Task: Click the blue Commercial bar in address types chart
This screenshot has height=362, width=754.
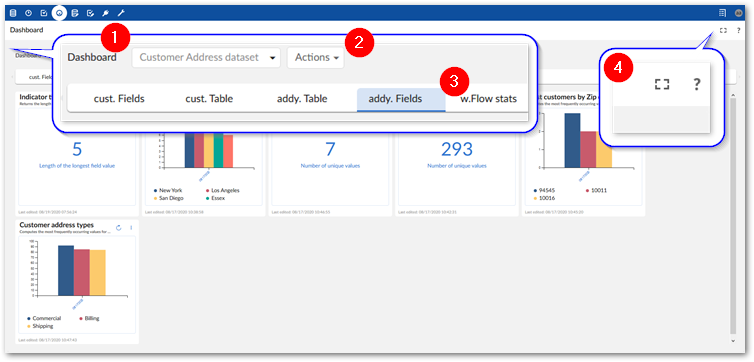Action: point(66,270)
